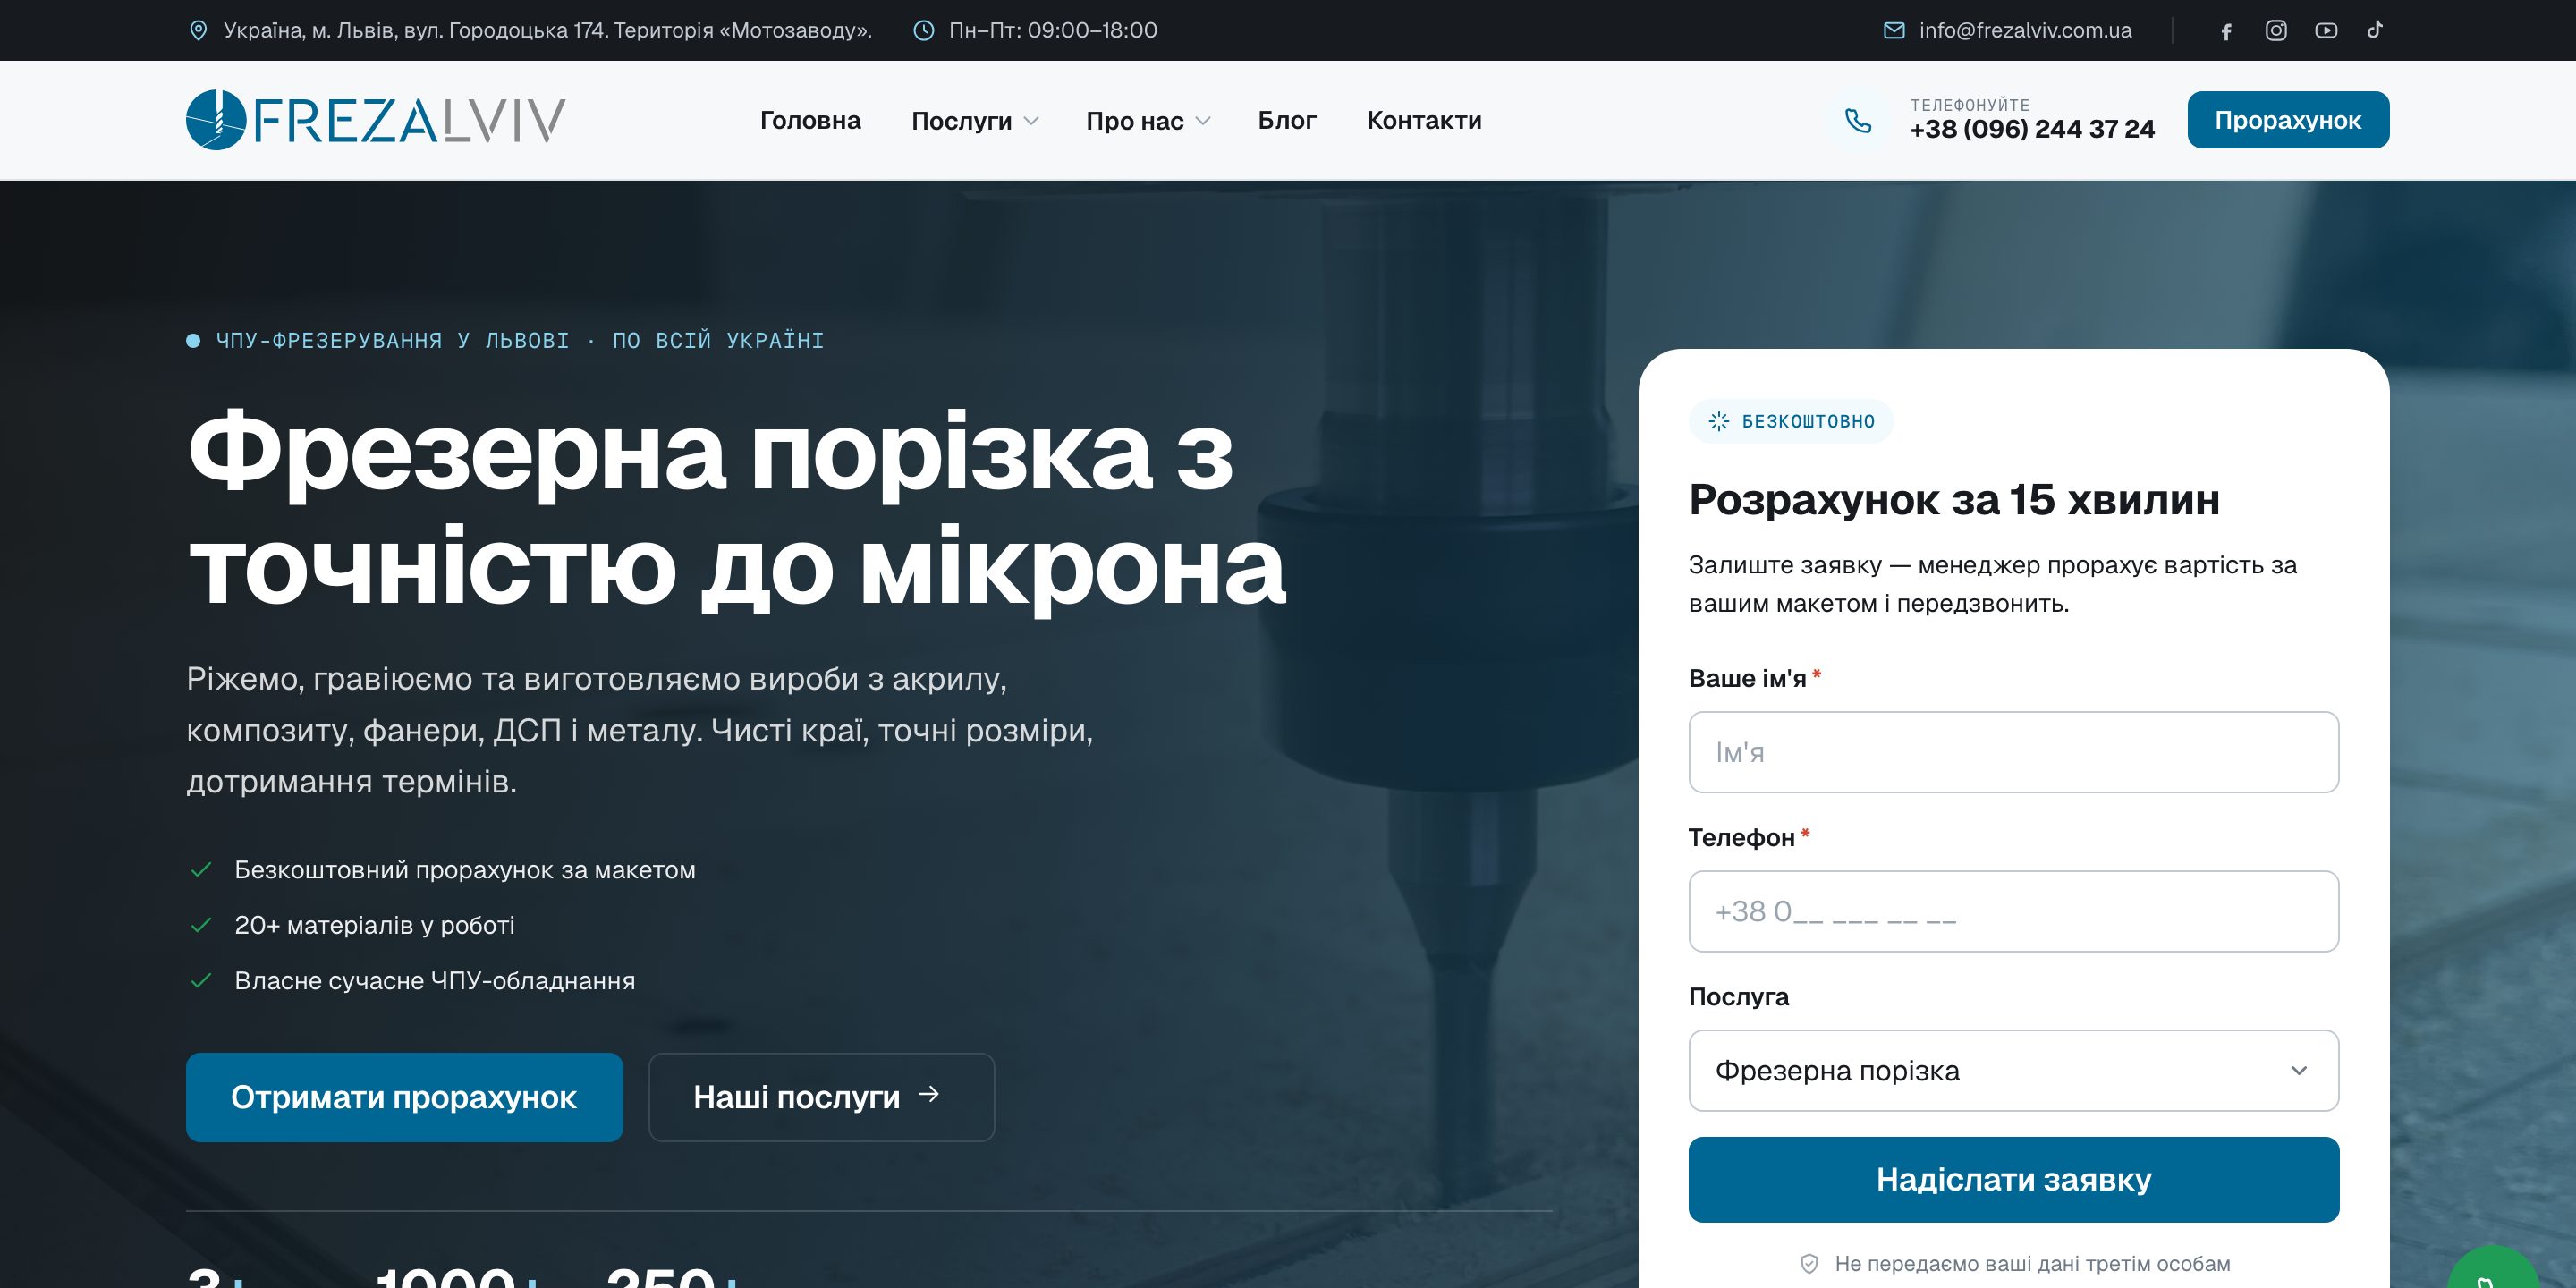Click the envelope email icon
The image size is (2576, 1288).
[x=1894, y=31]
